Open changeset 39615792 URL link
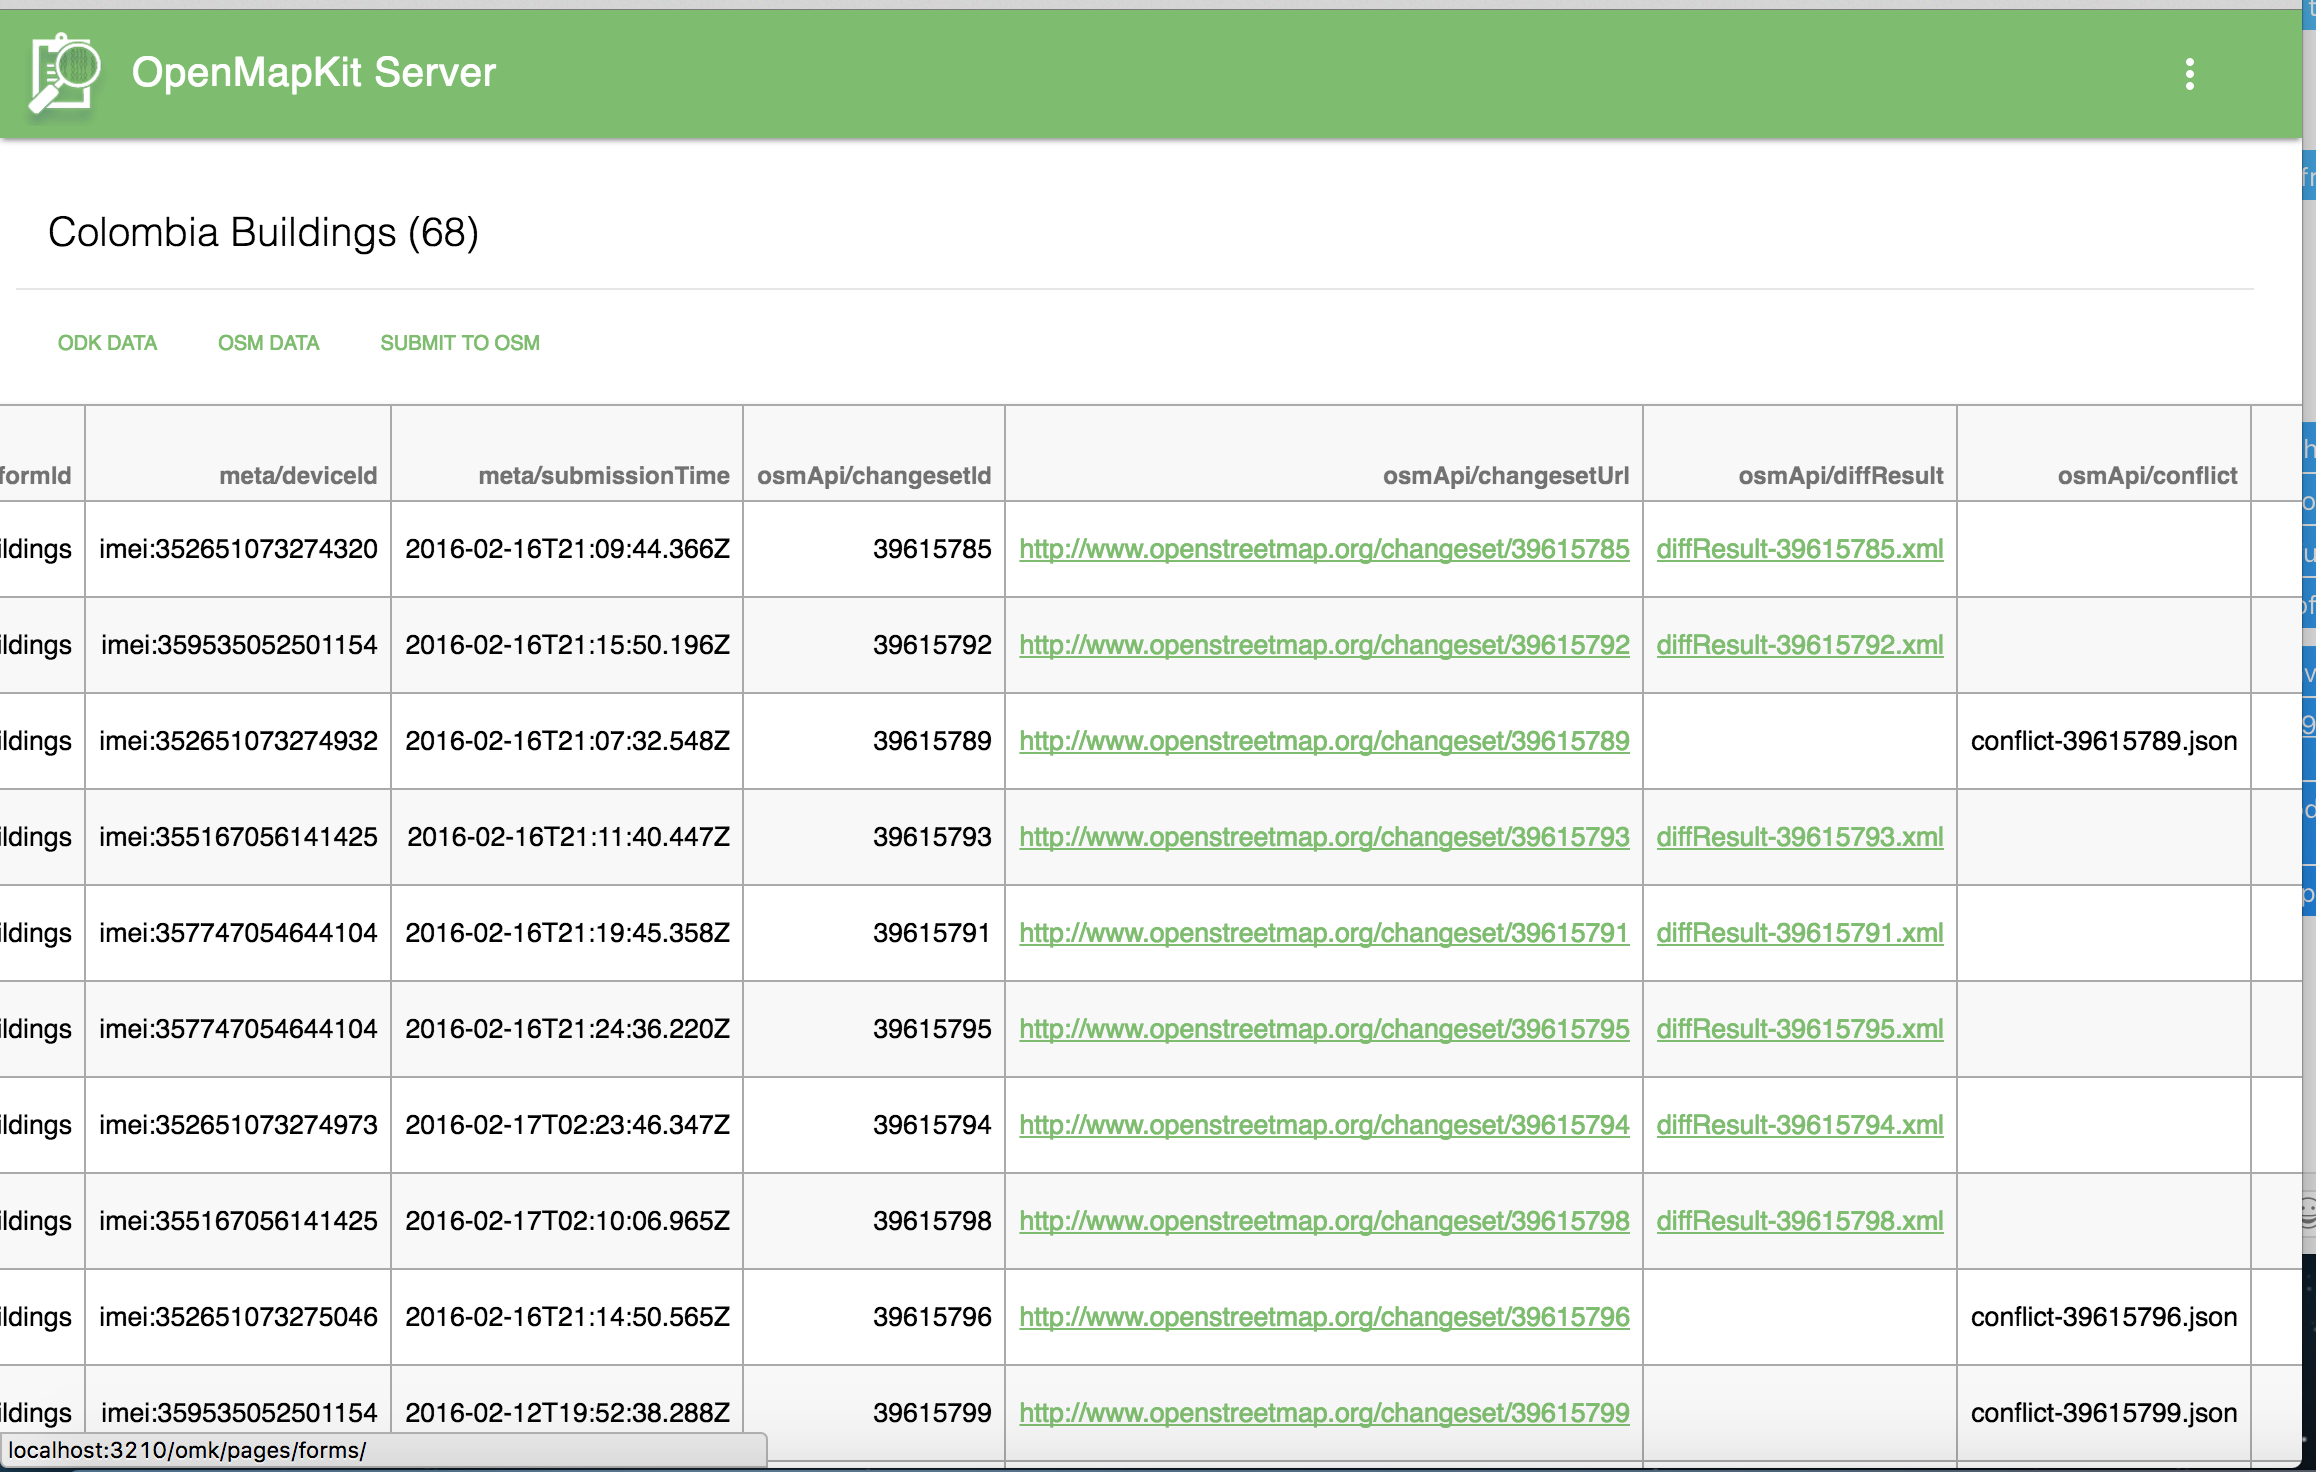2316x1472 pixels. coord(1324,645)
